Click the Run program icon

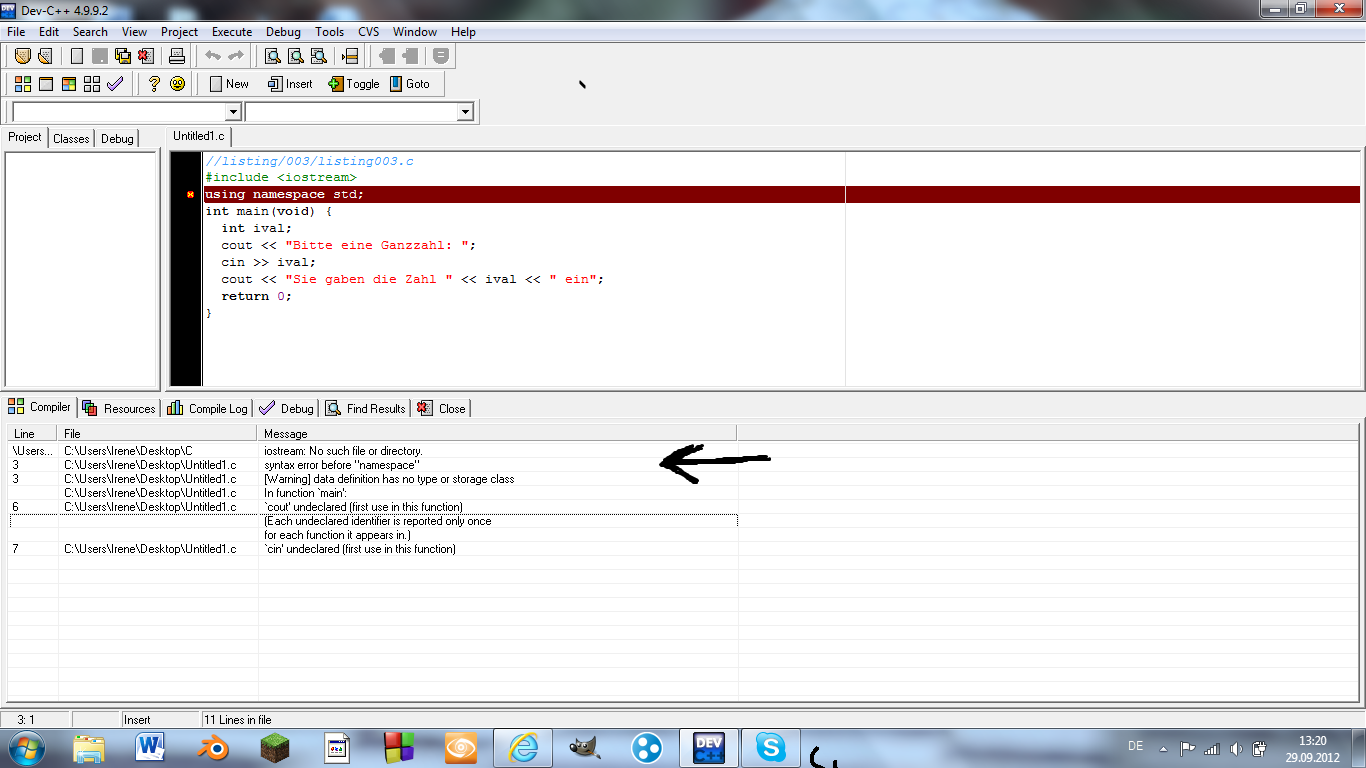(x=45, y=84)
